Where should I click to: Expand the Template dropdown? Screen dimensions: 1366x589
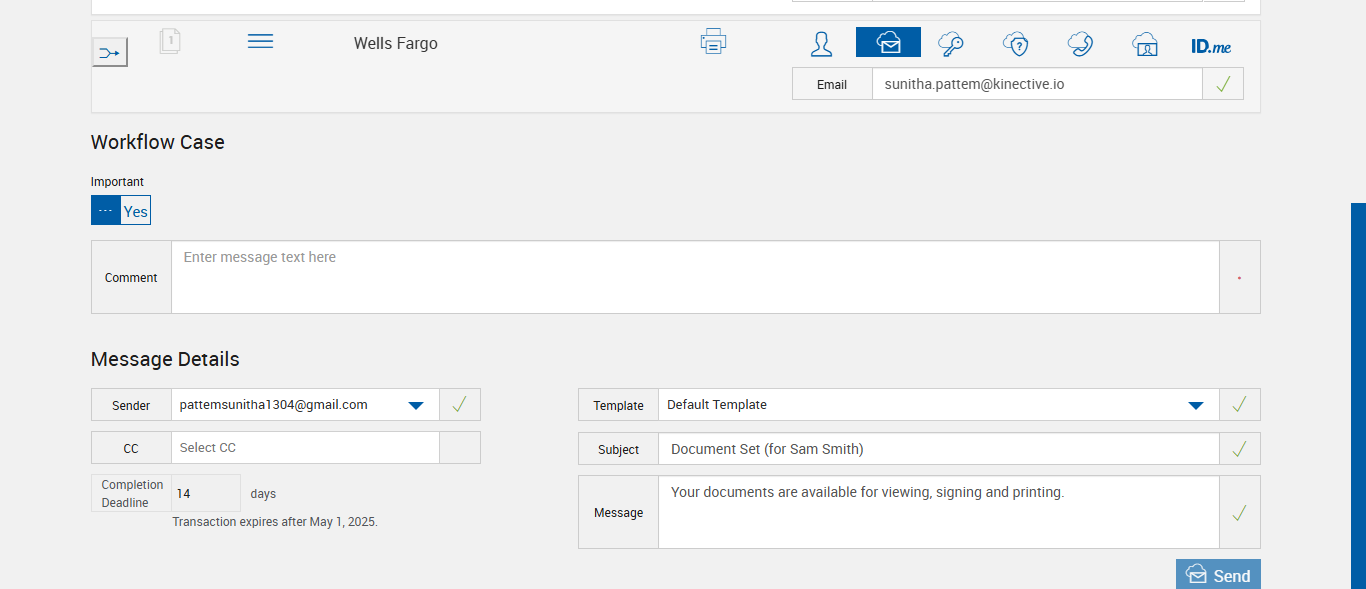pos(1195,405)
